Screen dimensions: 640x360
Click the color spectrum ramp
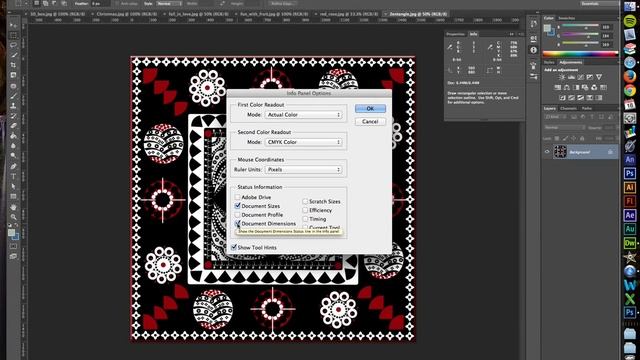coord(580,53)
